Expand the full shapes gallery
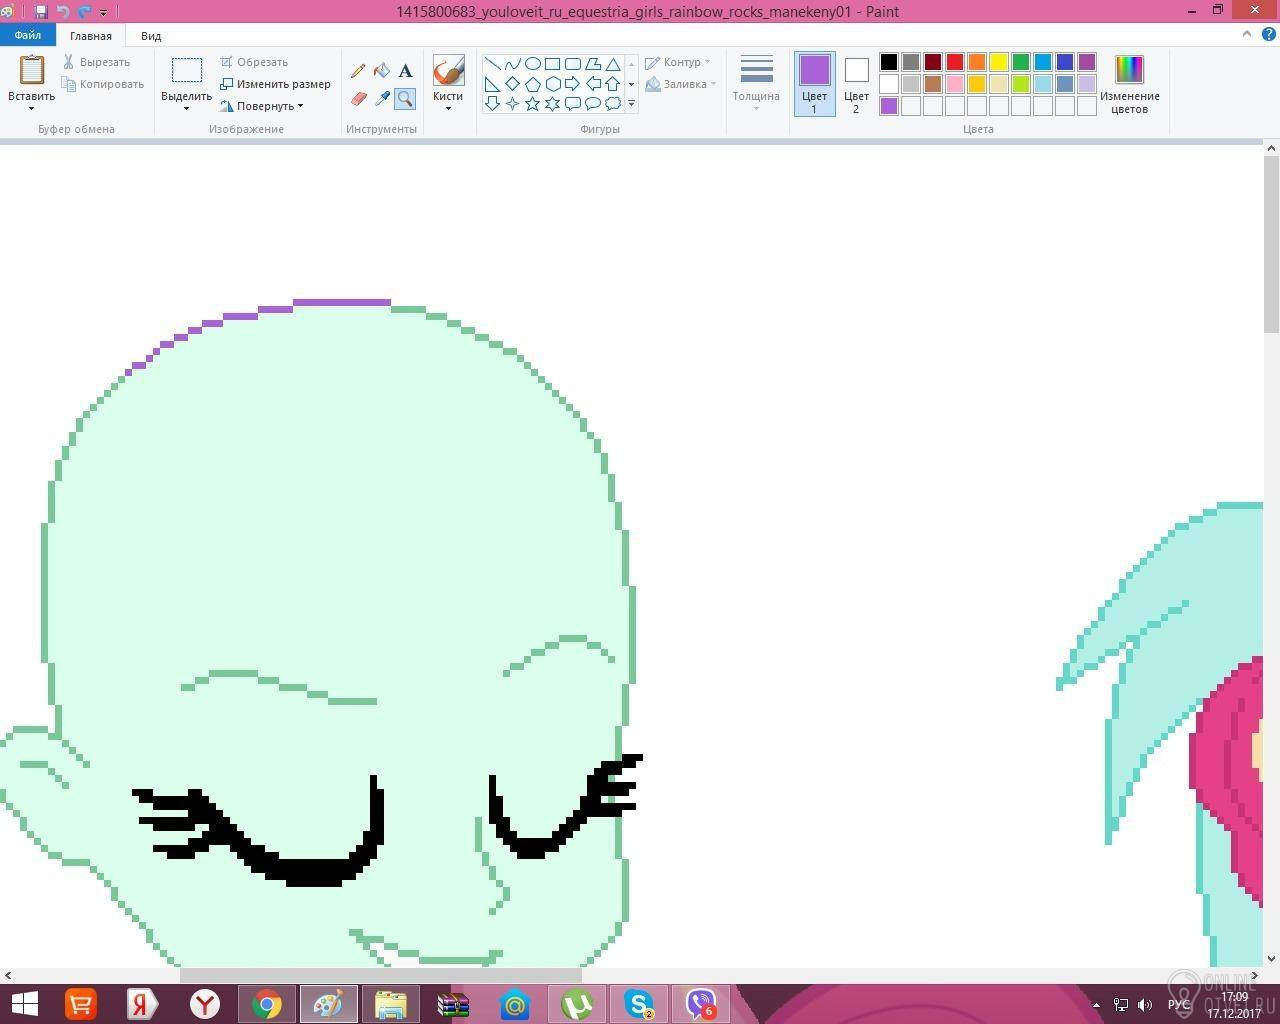The height and width of the screenshot is (1024, 1280). [631, 104]
